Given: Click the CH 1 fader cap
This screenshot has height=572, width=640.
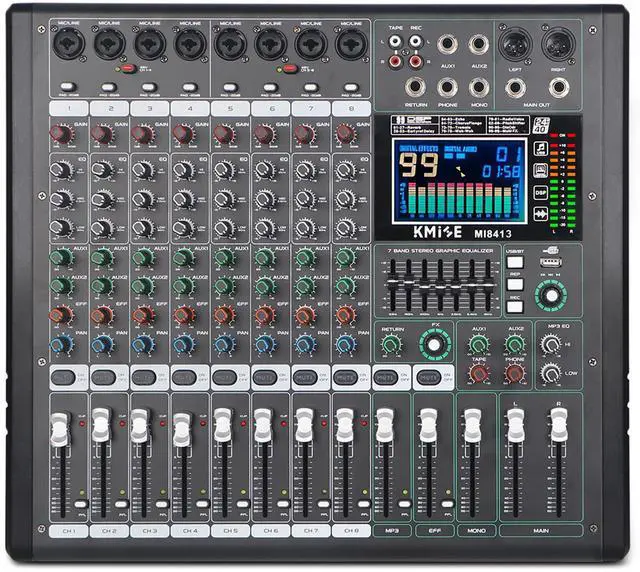Looking at the screenshot, I should [x=60, y=429].
